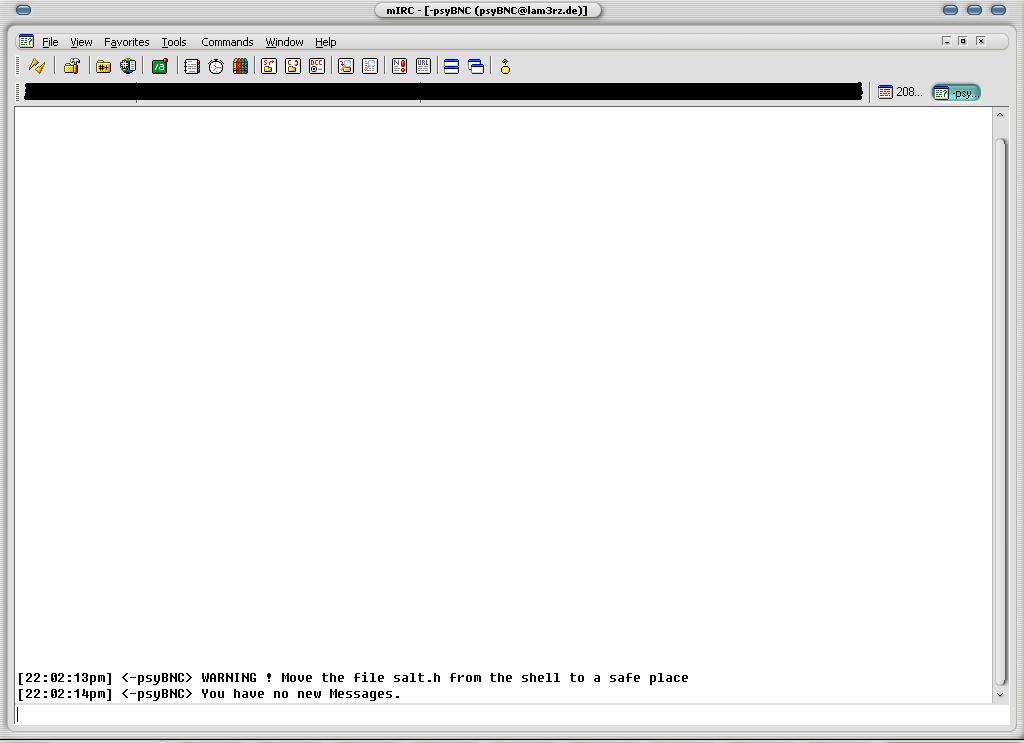Close the inner psyBNC child window
1024x743 pixels.
[980, 41]
